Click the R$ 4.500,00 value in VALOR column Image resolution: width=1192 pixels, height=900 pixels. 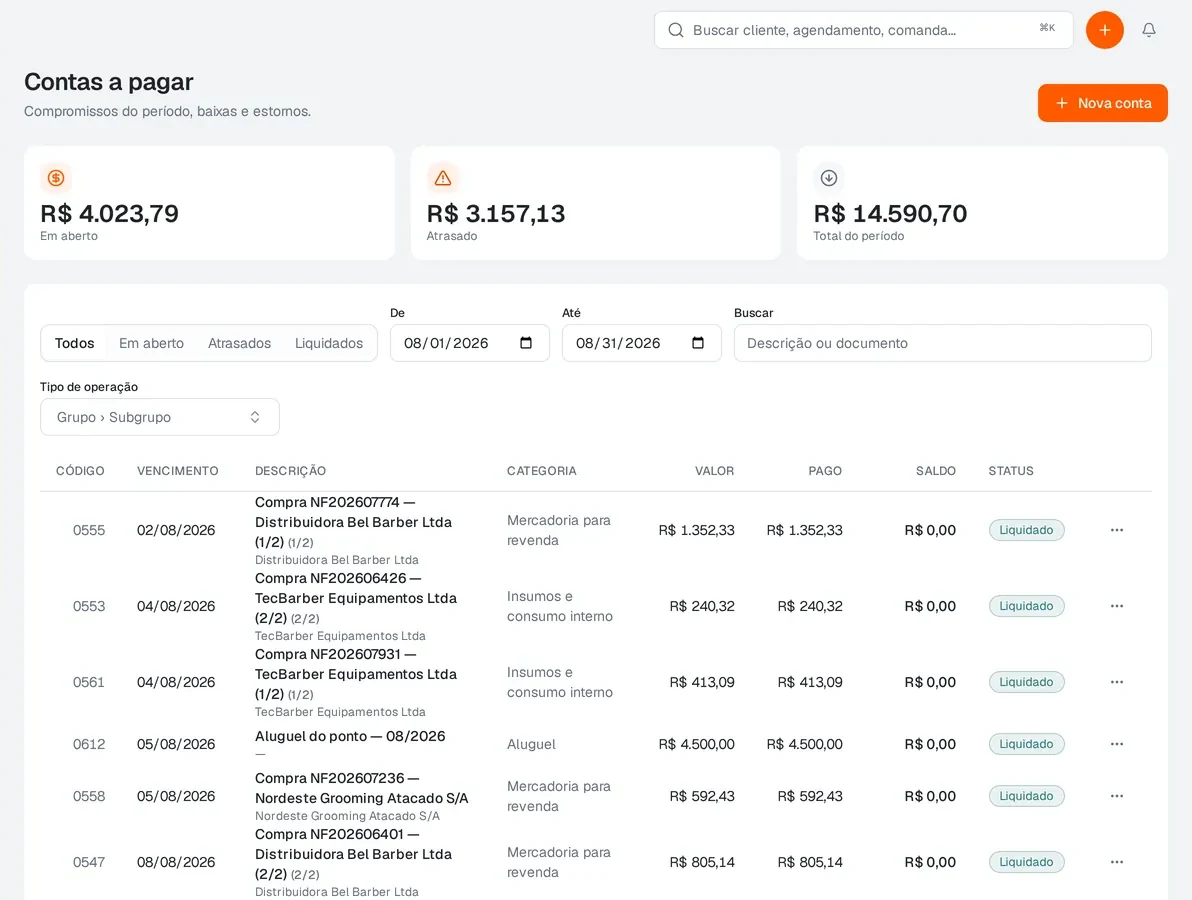(696, 744)
